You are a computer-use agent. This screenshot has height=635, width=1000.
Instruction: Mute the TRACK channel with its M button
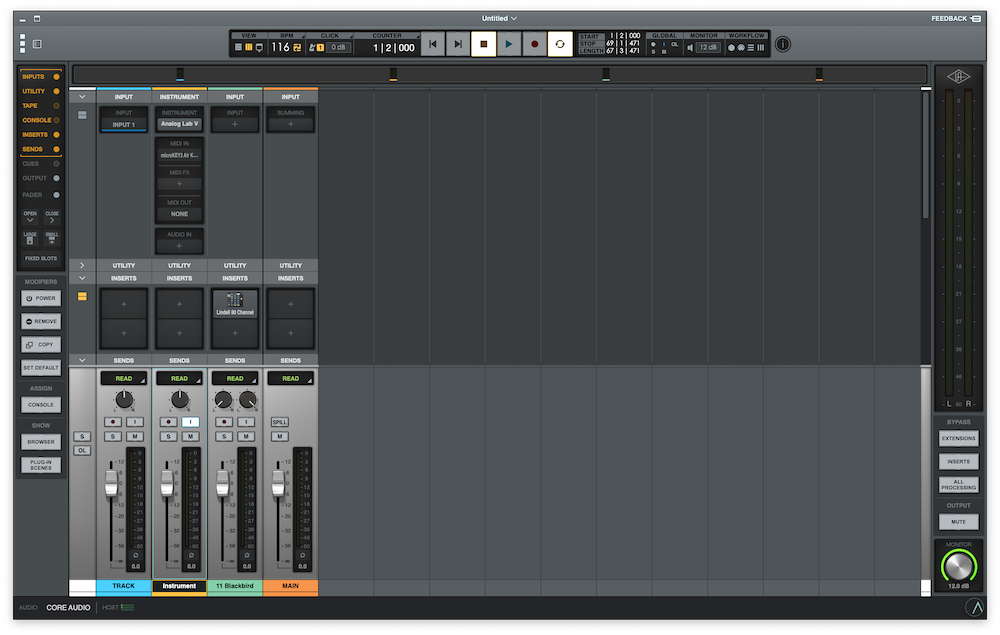tap(134, 436)
